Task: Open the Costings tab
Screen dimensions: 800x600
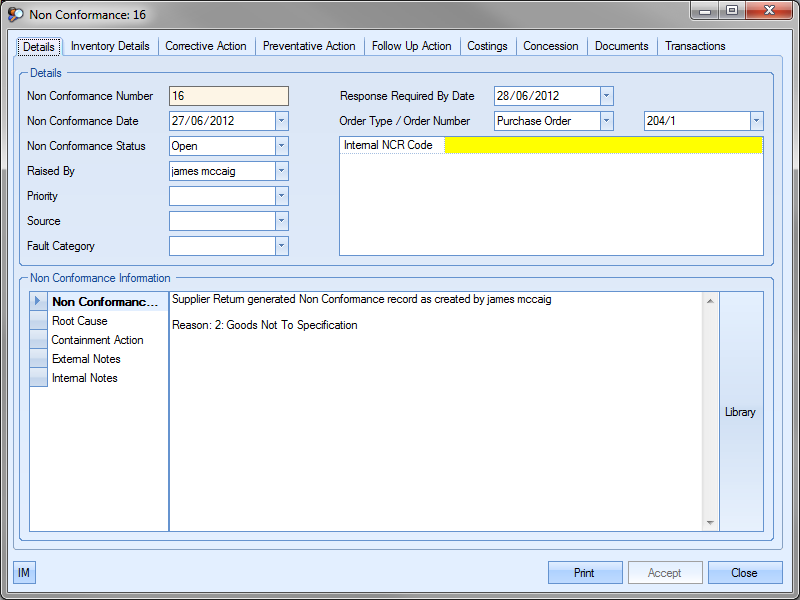Action: click(x=487, y=46)
